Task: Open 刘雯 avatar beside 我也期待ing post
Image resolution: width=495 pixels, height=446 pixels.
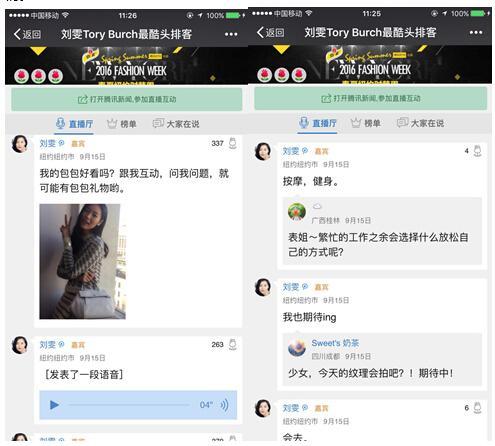Action: (263, 287)
